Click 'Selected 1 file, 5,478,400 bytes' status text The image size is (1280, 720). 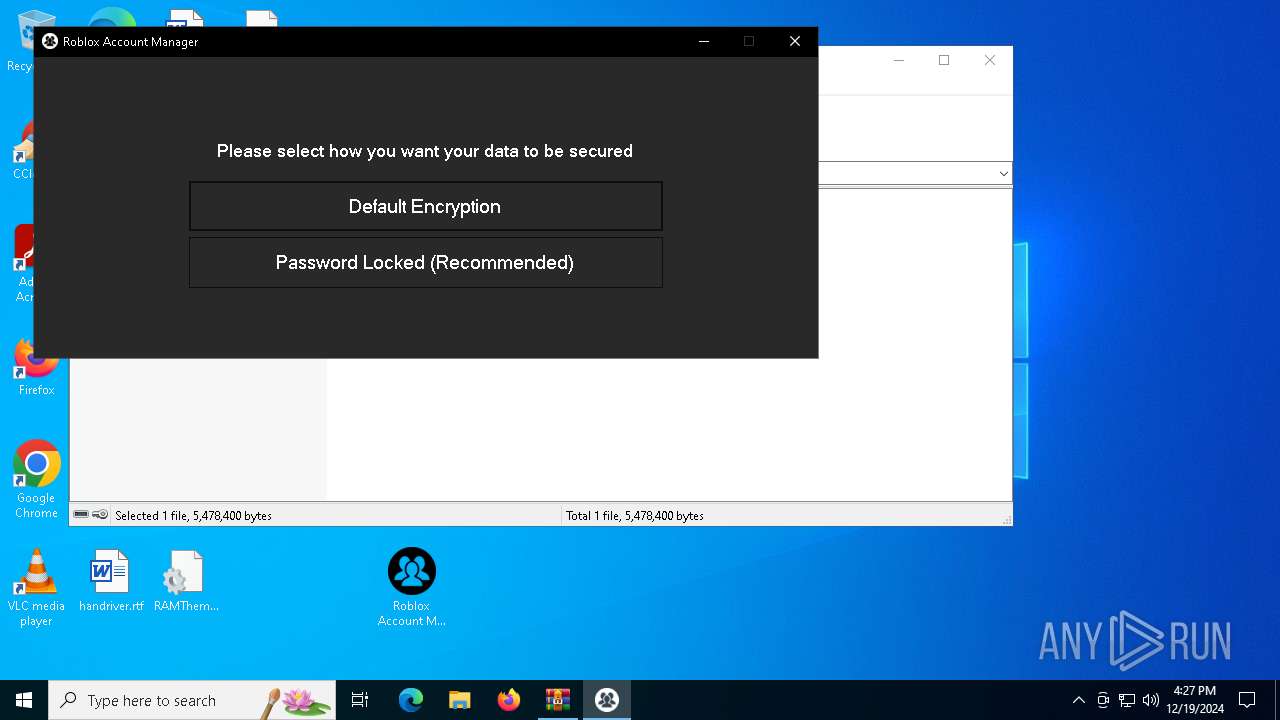tap(193, 516)
